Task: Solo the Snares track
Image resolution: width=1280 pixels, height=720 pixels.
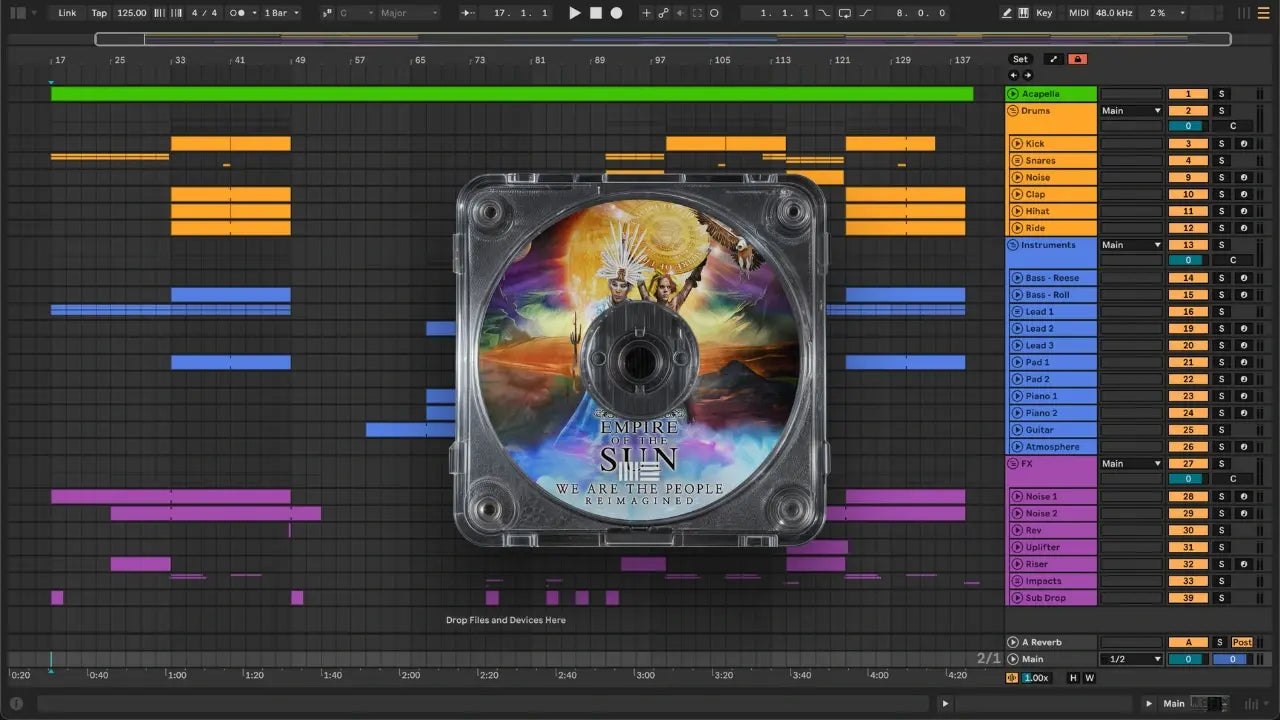Action: (x=1221, y=161)
